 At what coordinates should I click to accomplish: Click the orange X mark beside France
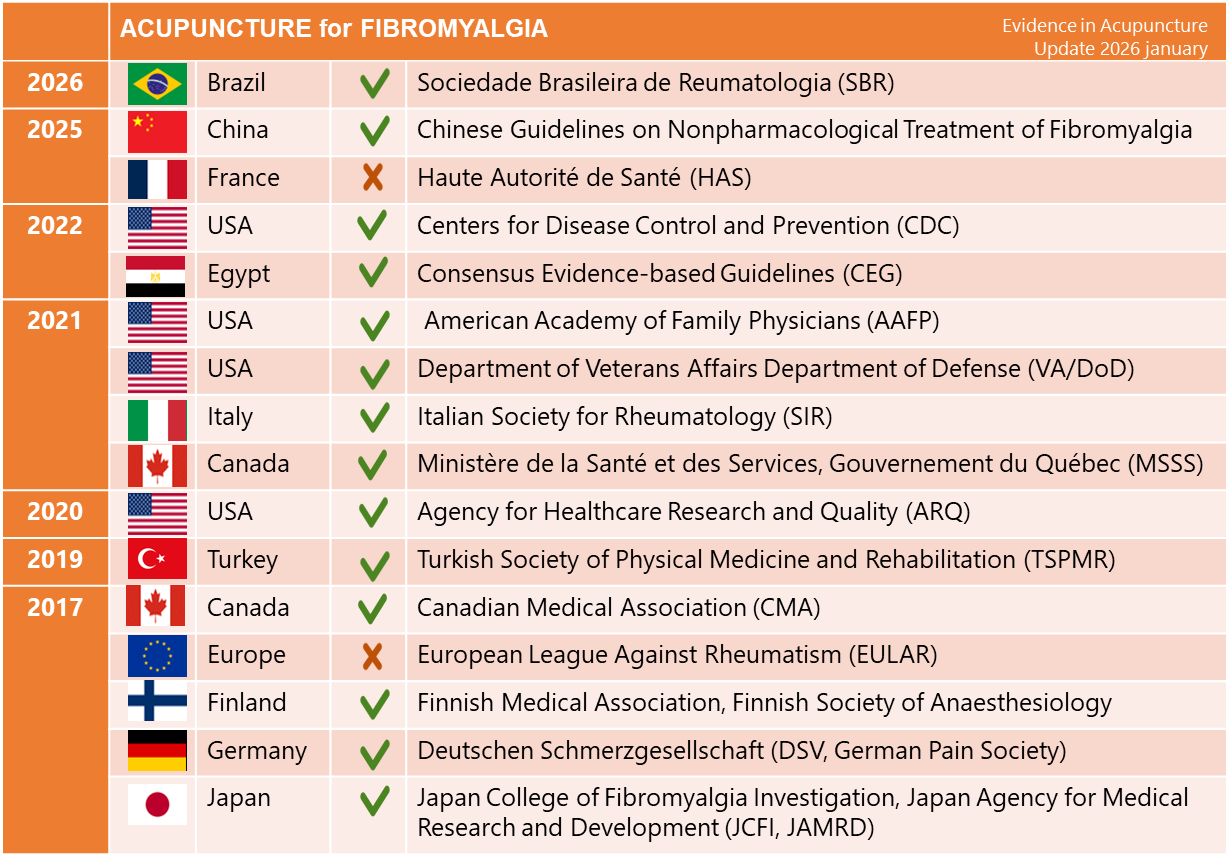pos(373,179)
